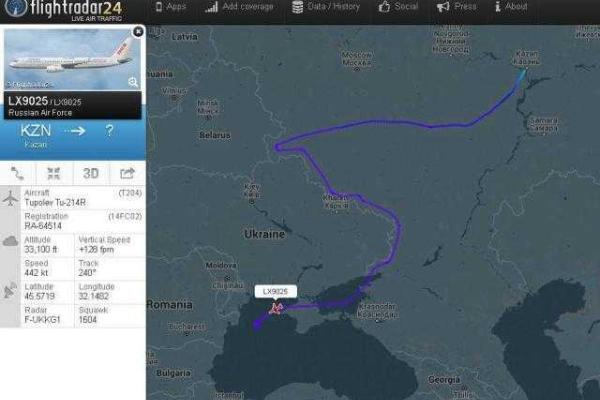The image size is (600, 400).
Task: Click the center-on-aircraft arrows icon
Action: click(x=54, y=173)
